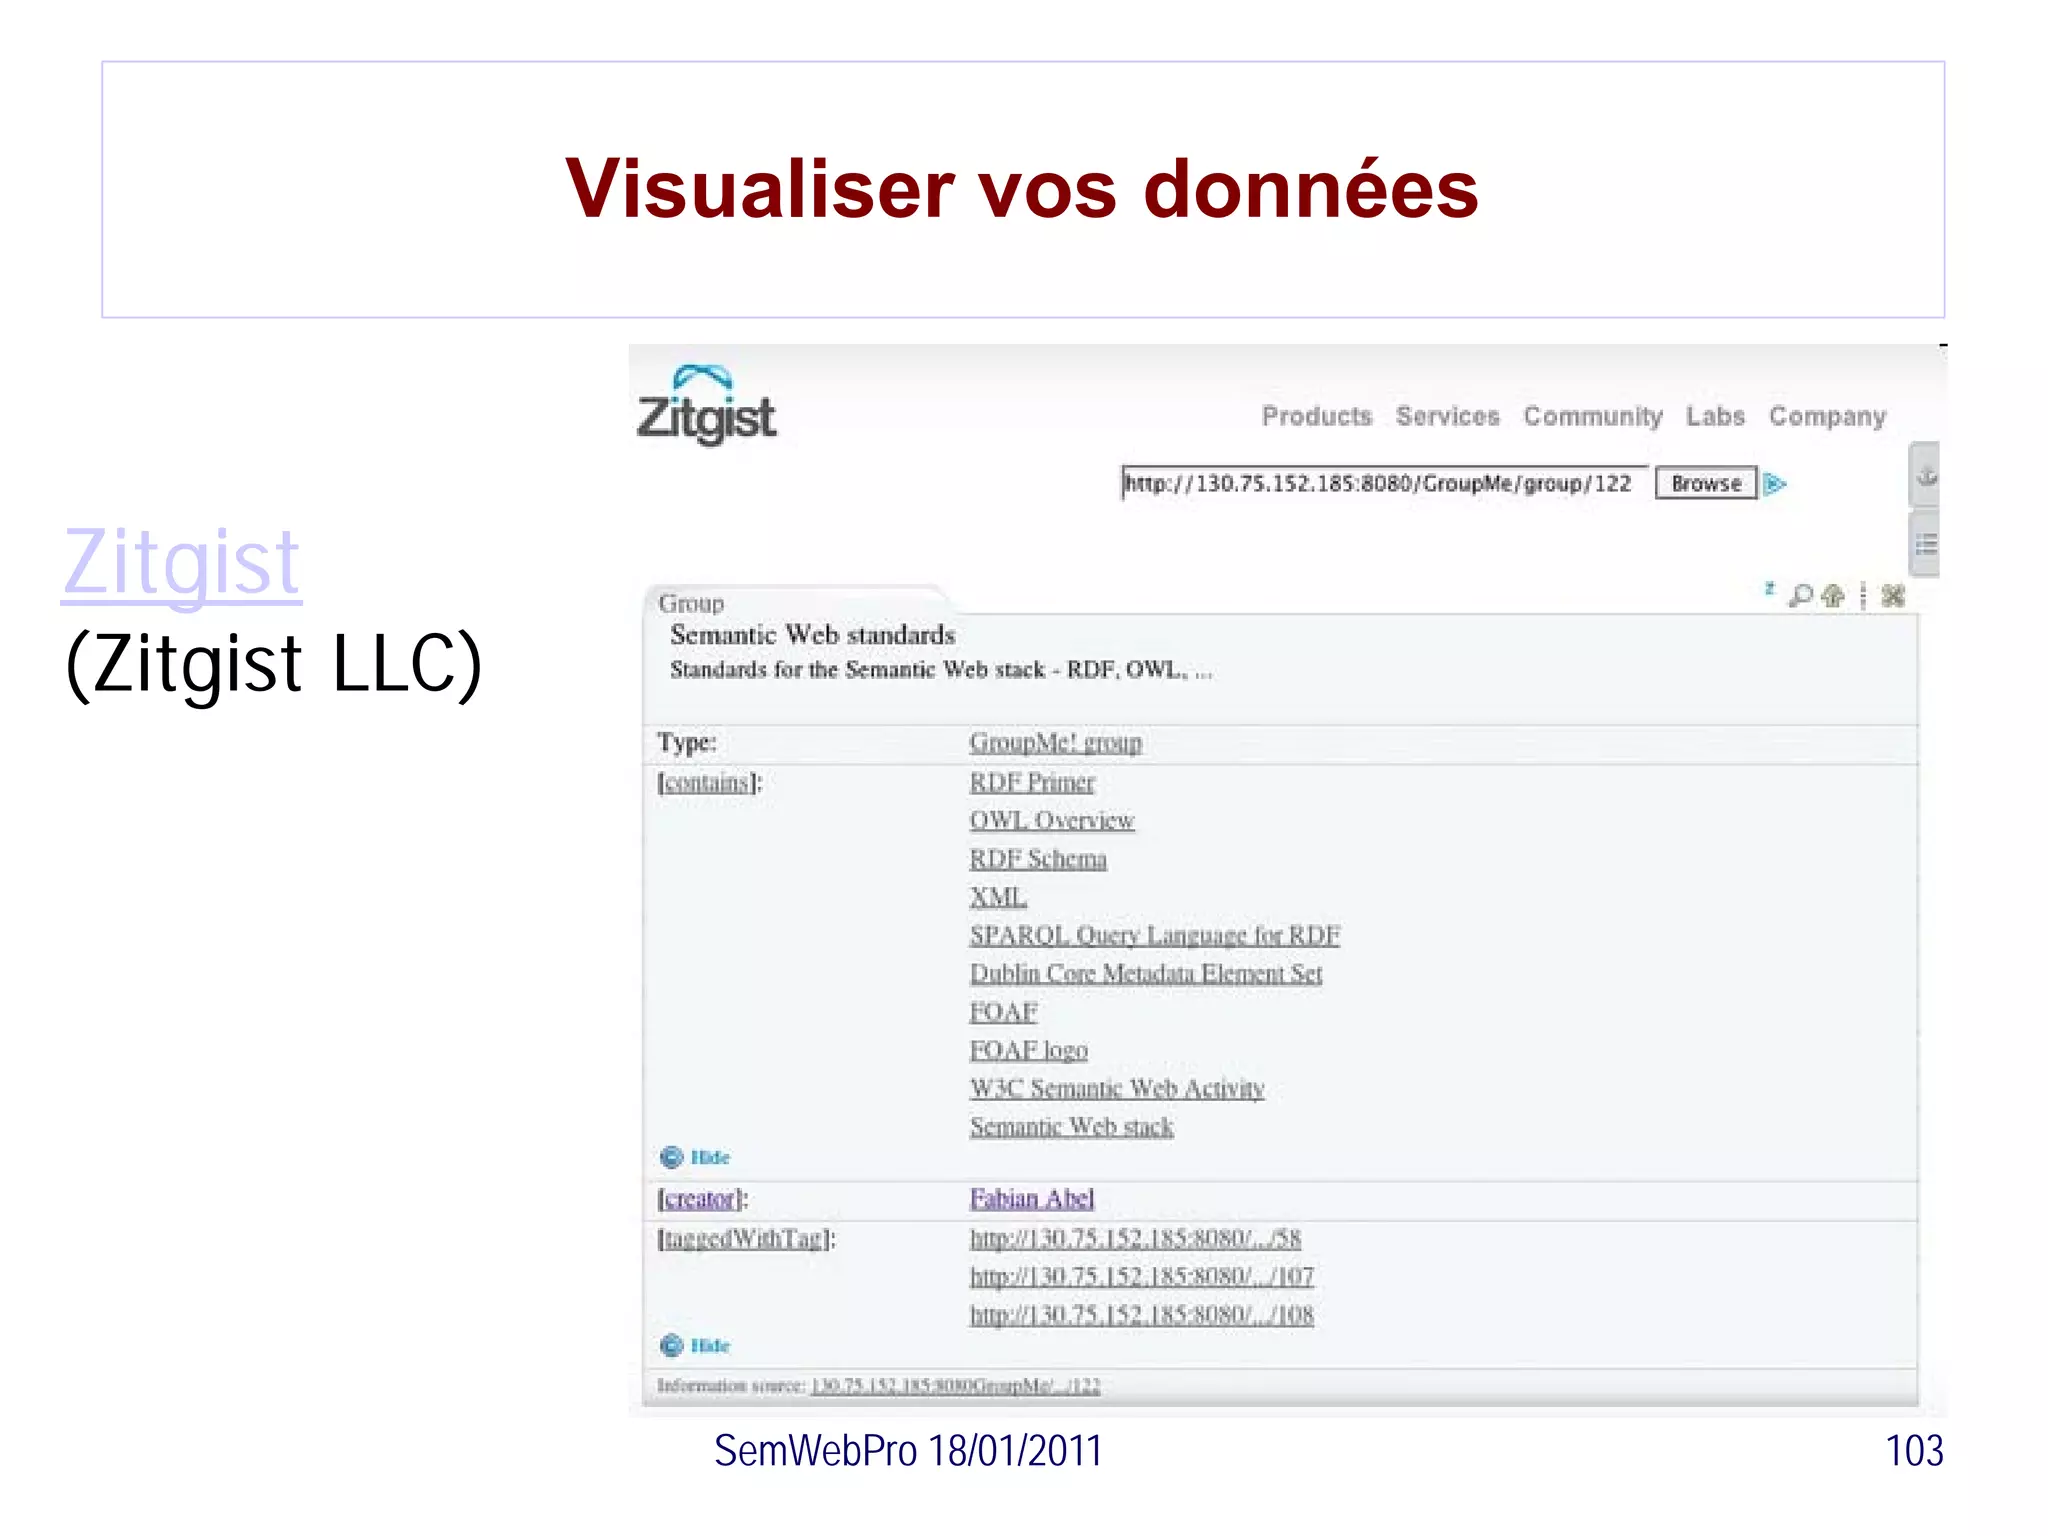
Task: Click the slide number 103
Action: coord(1914,1451)
